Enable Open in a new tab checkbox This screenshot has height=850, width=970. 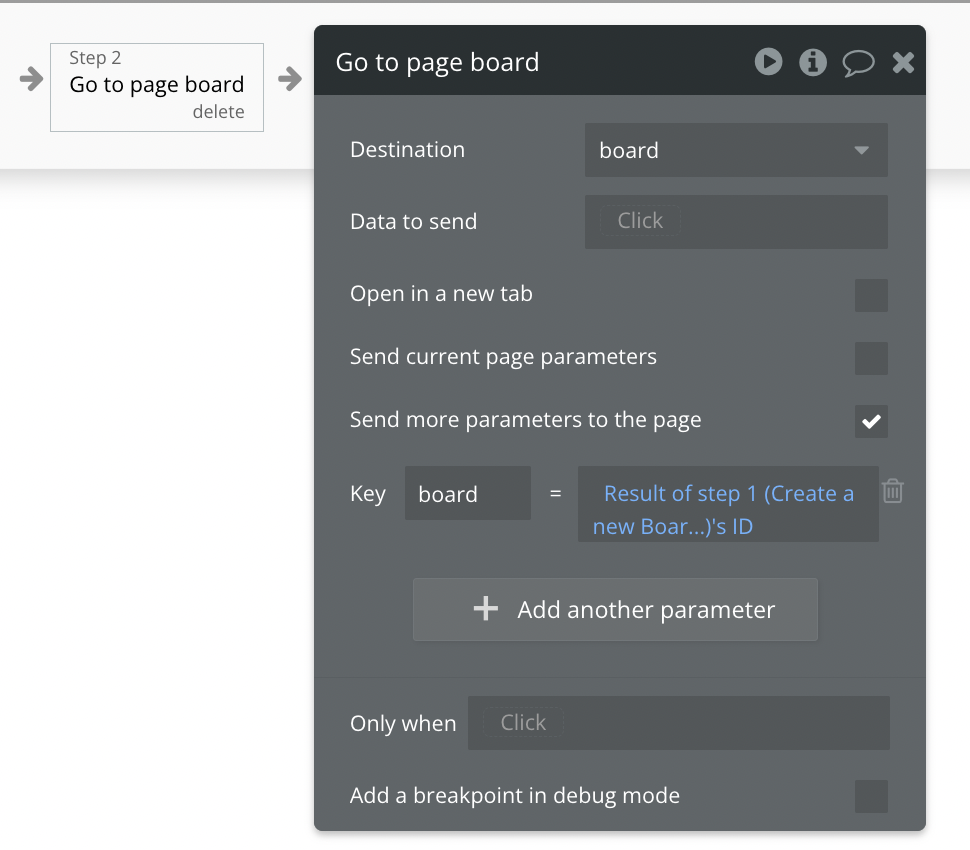coord(871,296)
